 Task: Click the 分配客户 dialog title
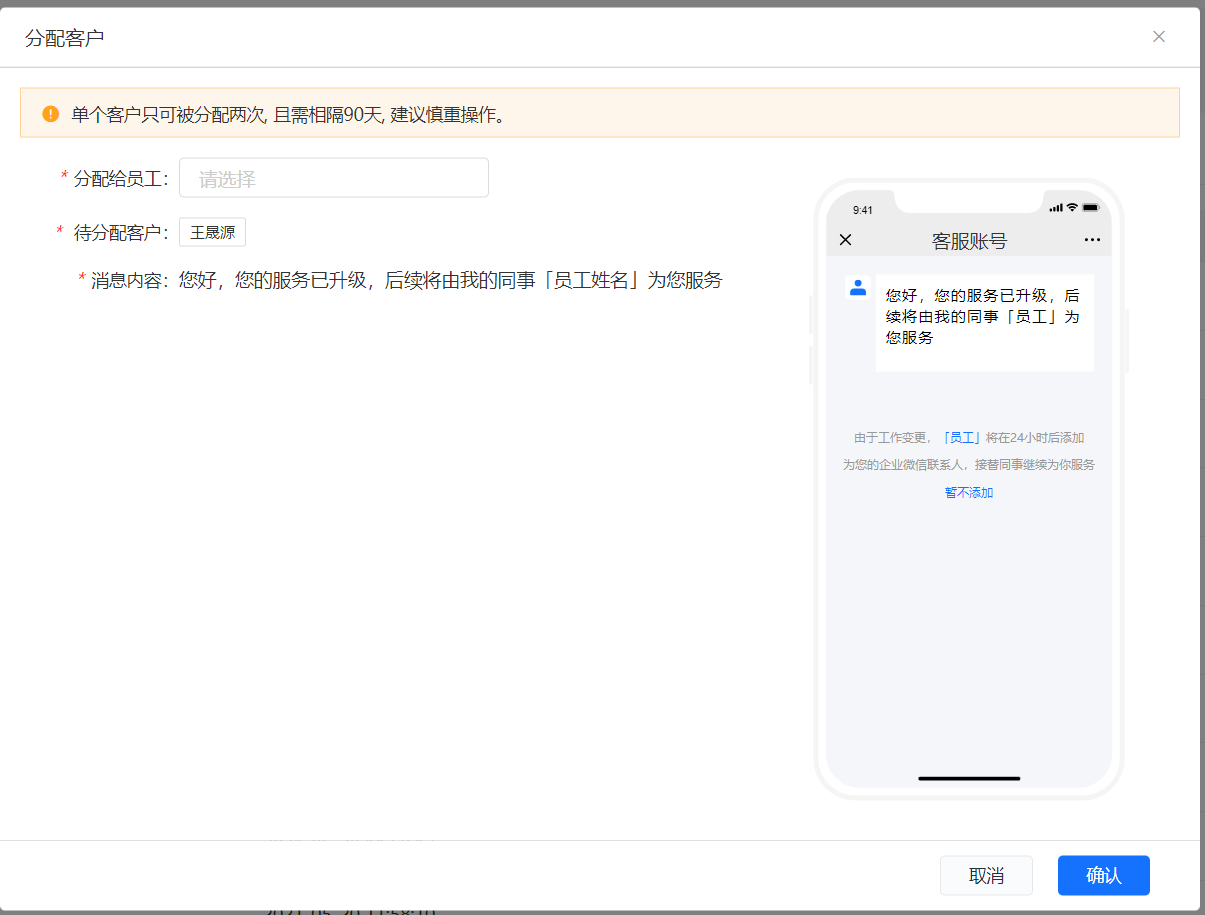[65, 39]
